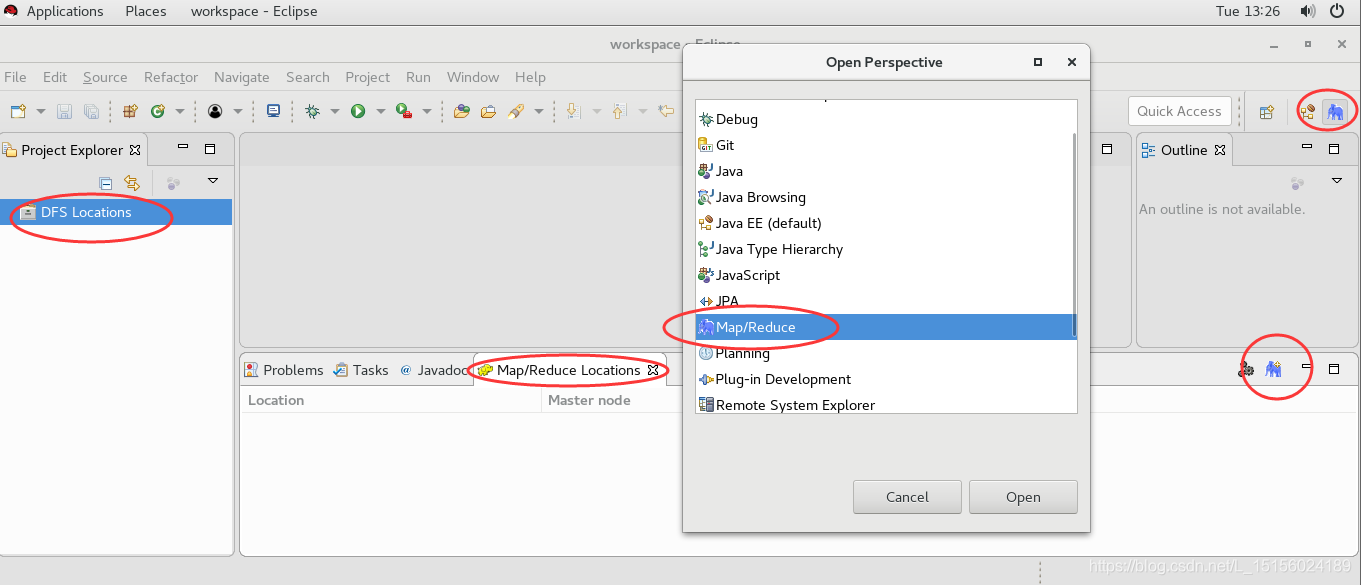Click Open in Open Perspective dialog
Image resolution: width=1361 pixels, height=585 pixels.
point(1023,497)
